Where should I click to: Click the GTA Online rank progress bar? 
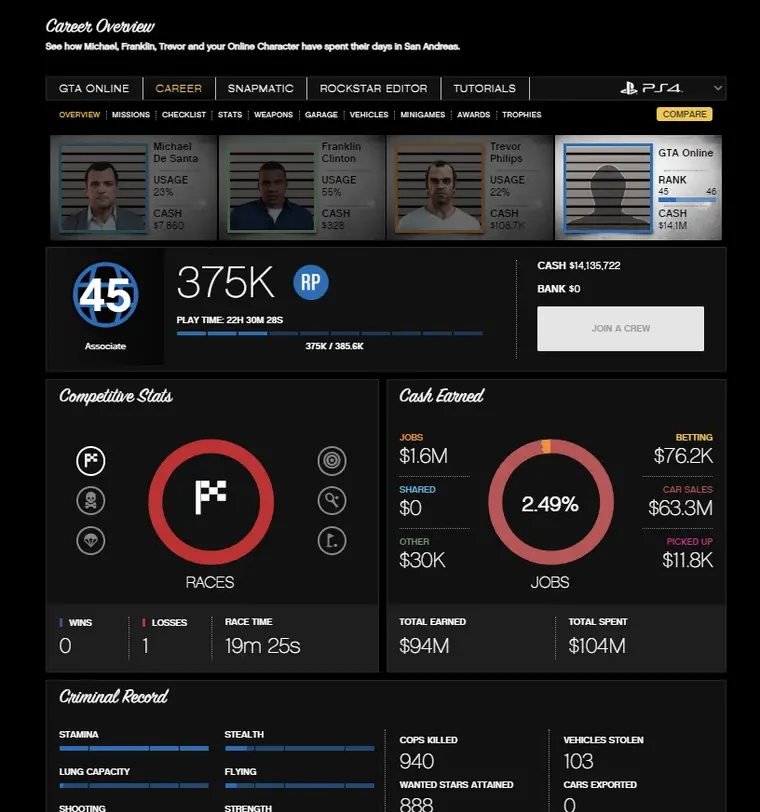[687, 199]
